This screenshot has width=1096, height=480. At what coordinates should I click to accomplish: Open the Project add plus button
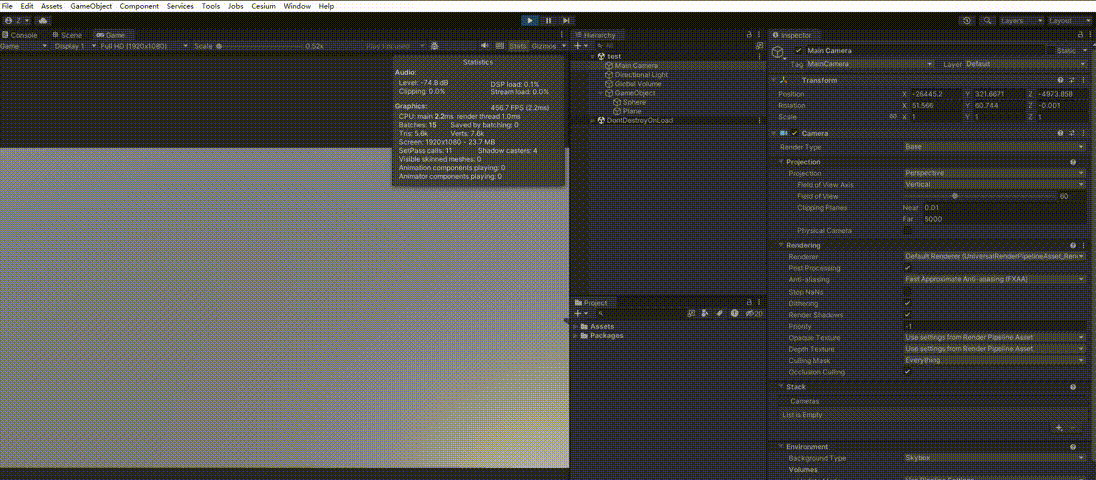[579, 314]
